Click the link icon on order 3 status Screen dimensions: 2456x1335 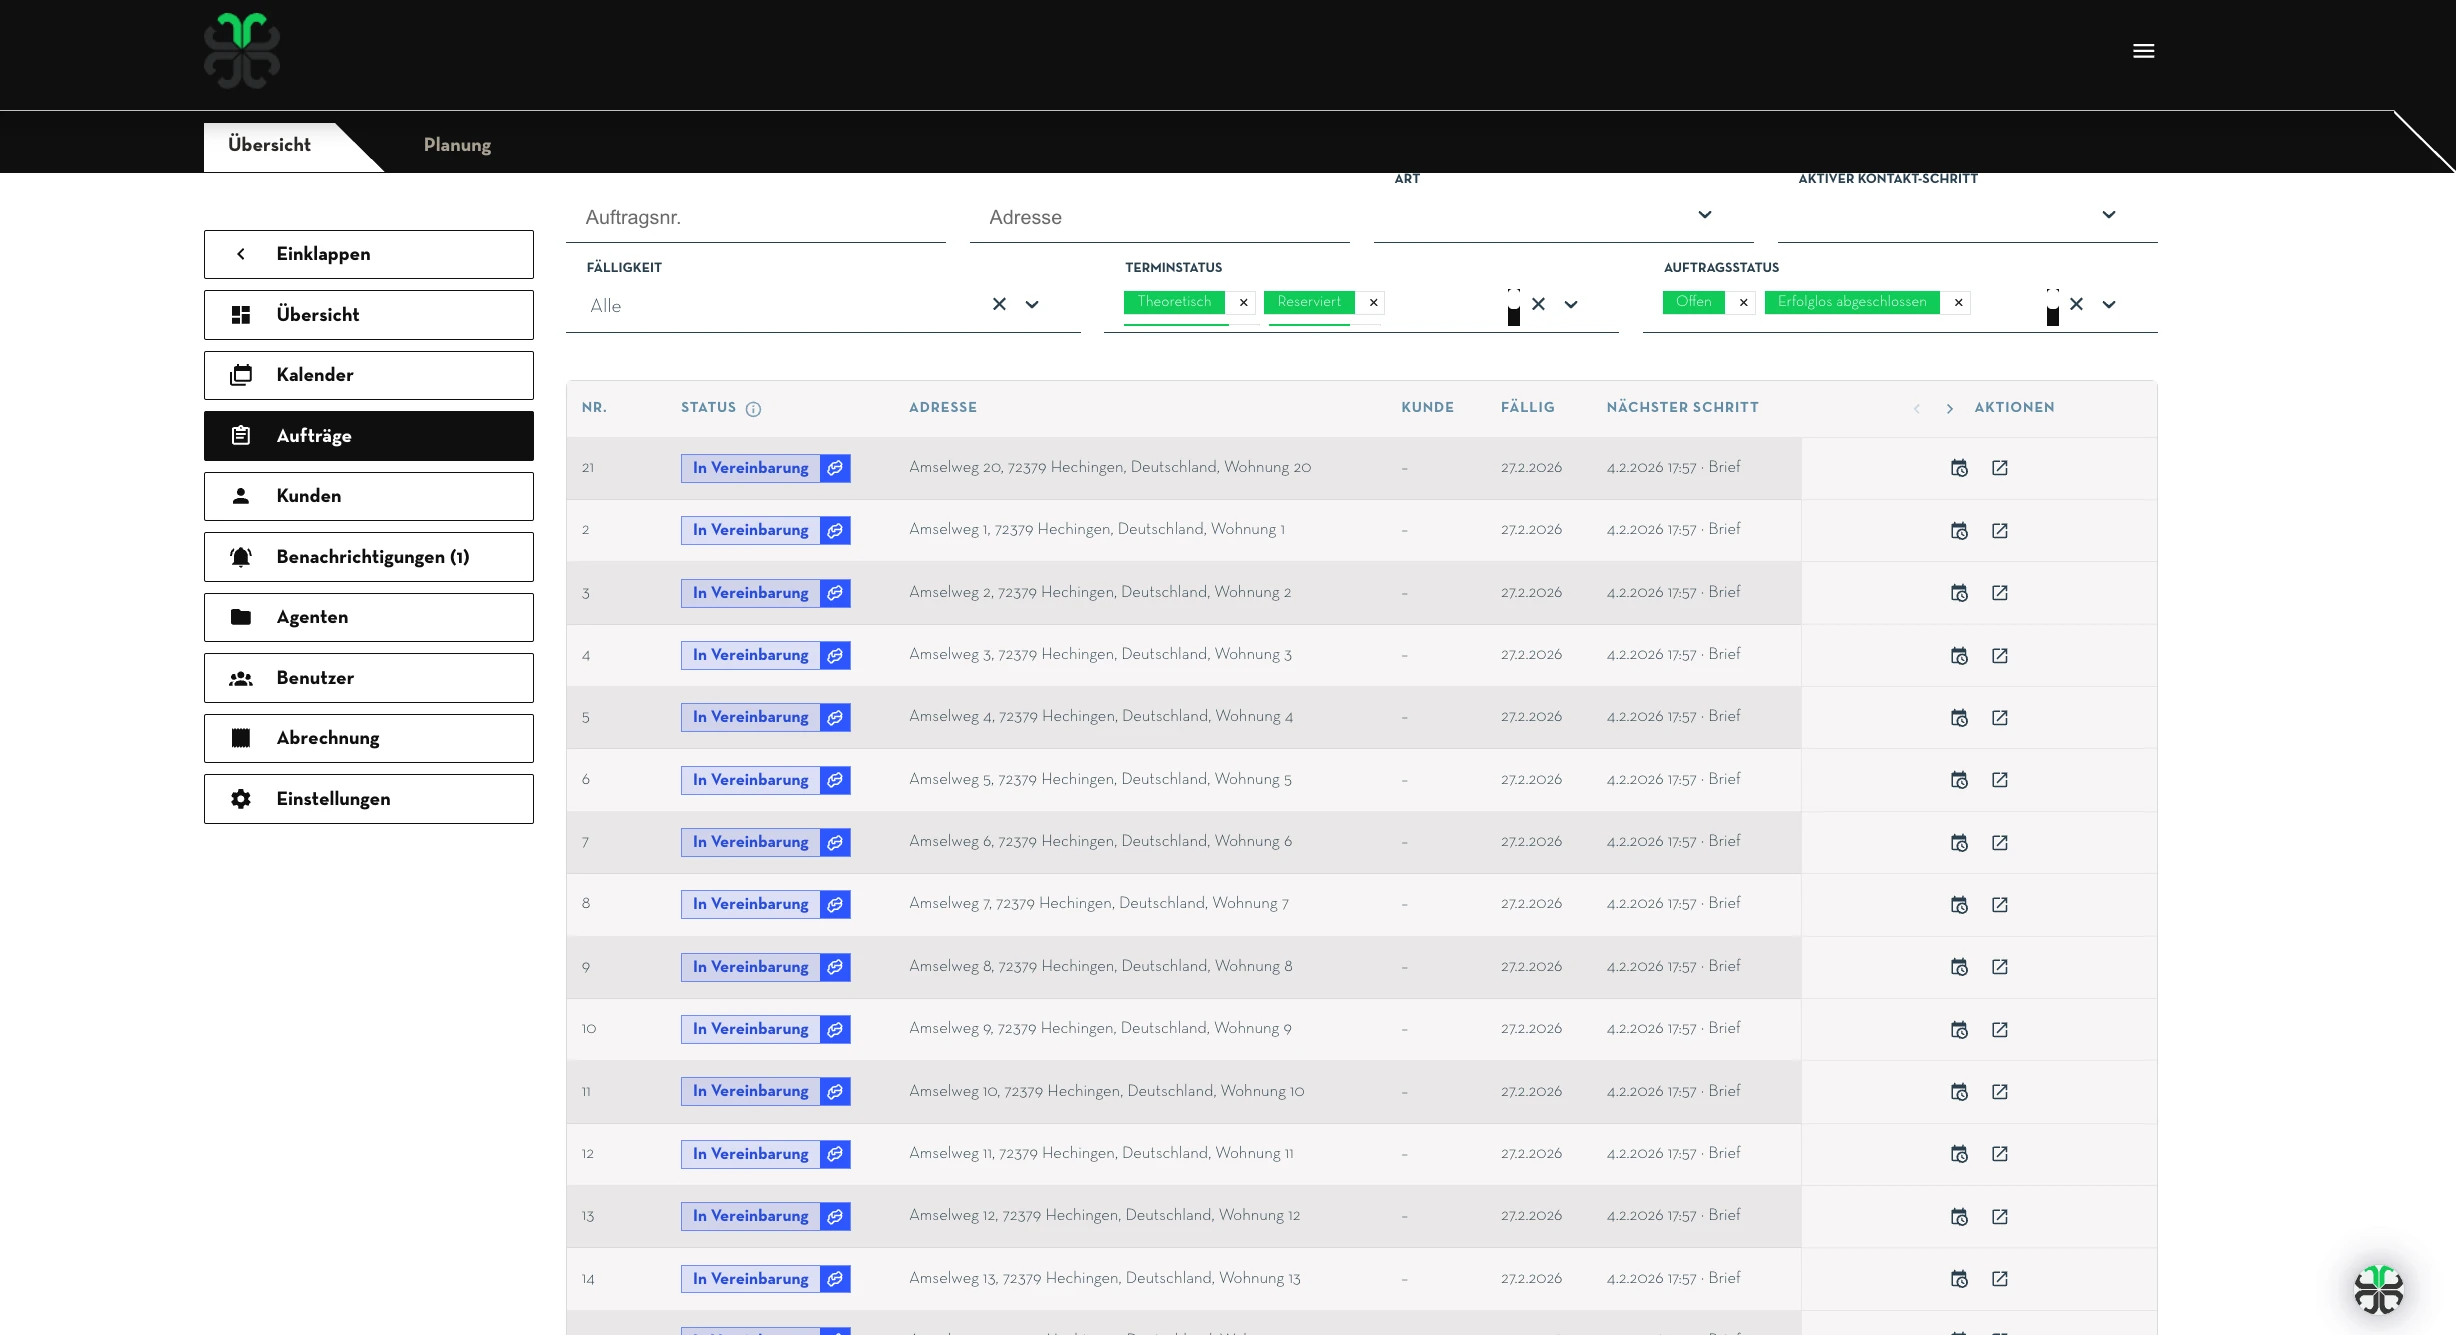pos(835,593)
